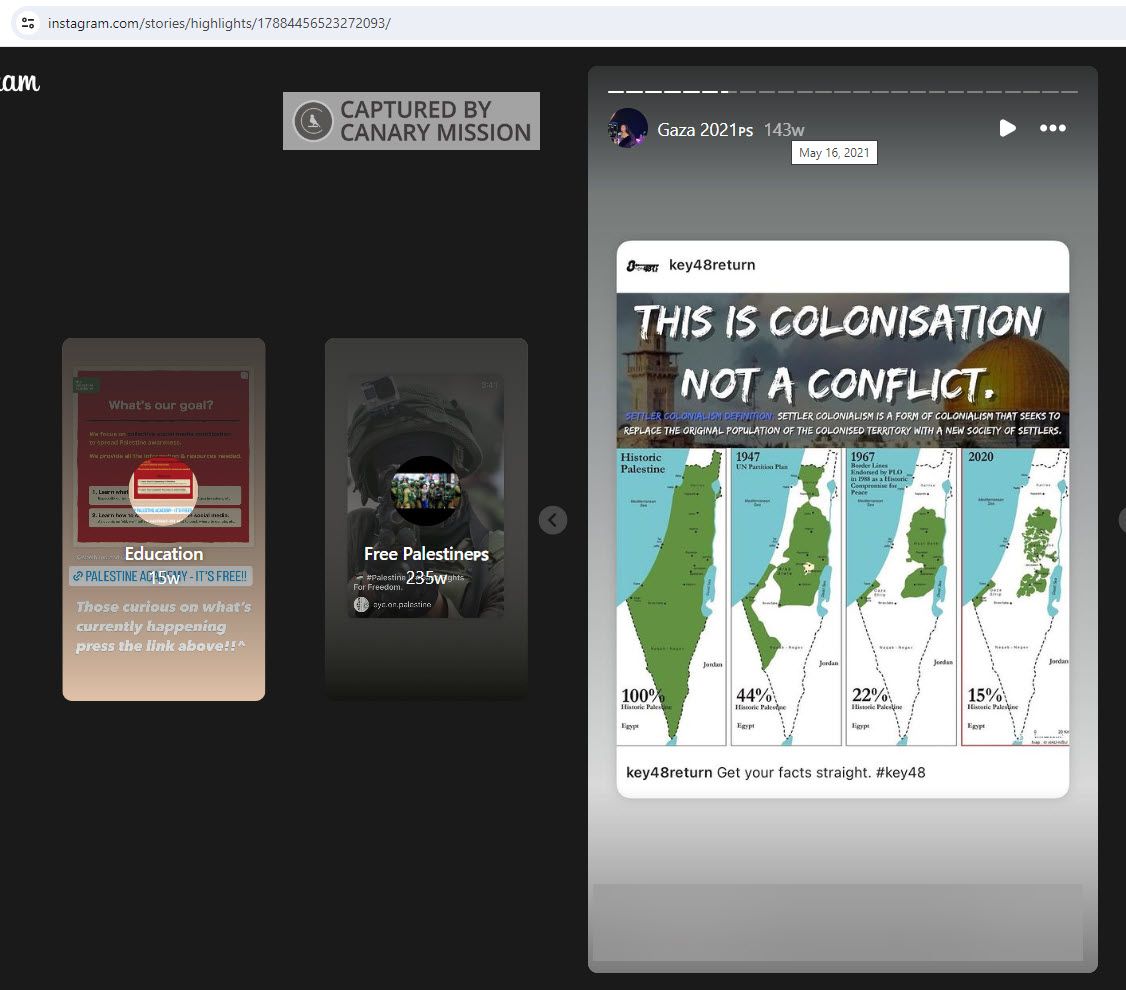The height and width of the screenshot is (990, 1126).
Task: Click the first story progress segment
Action: [615, 92]
